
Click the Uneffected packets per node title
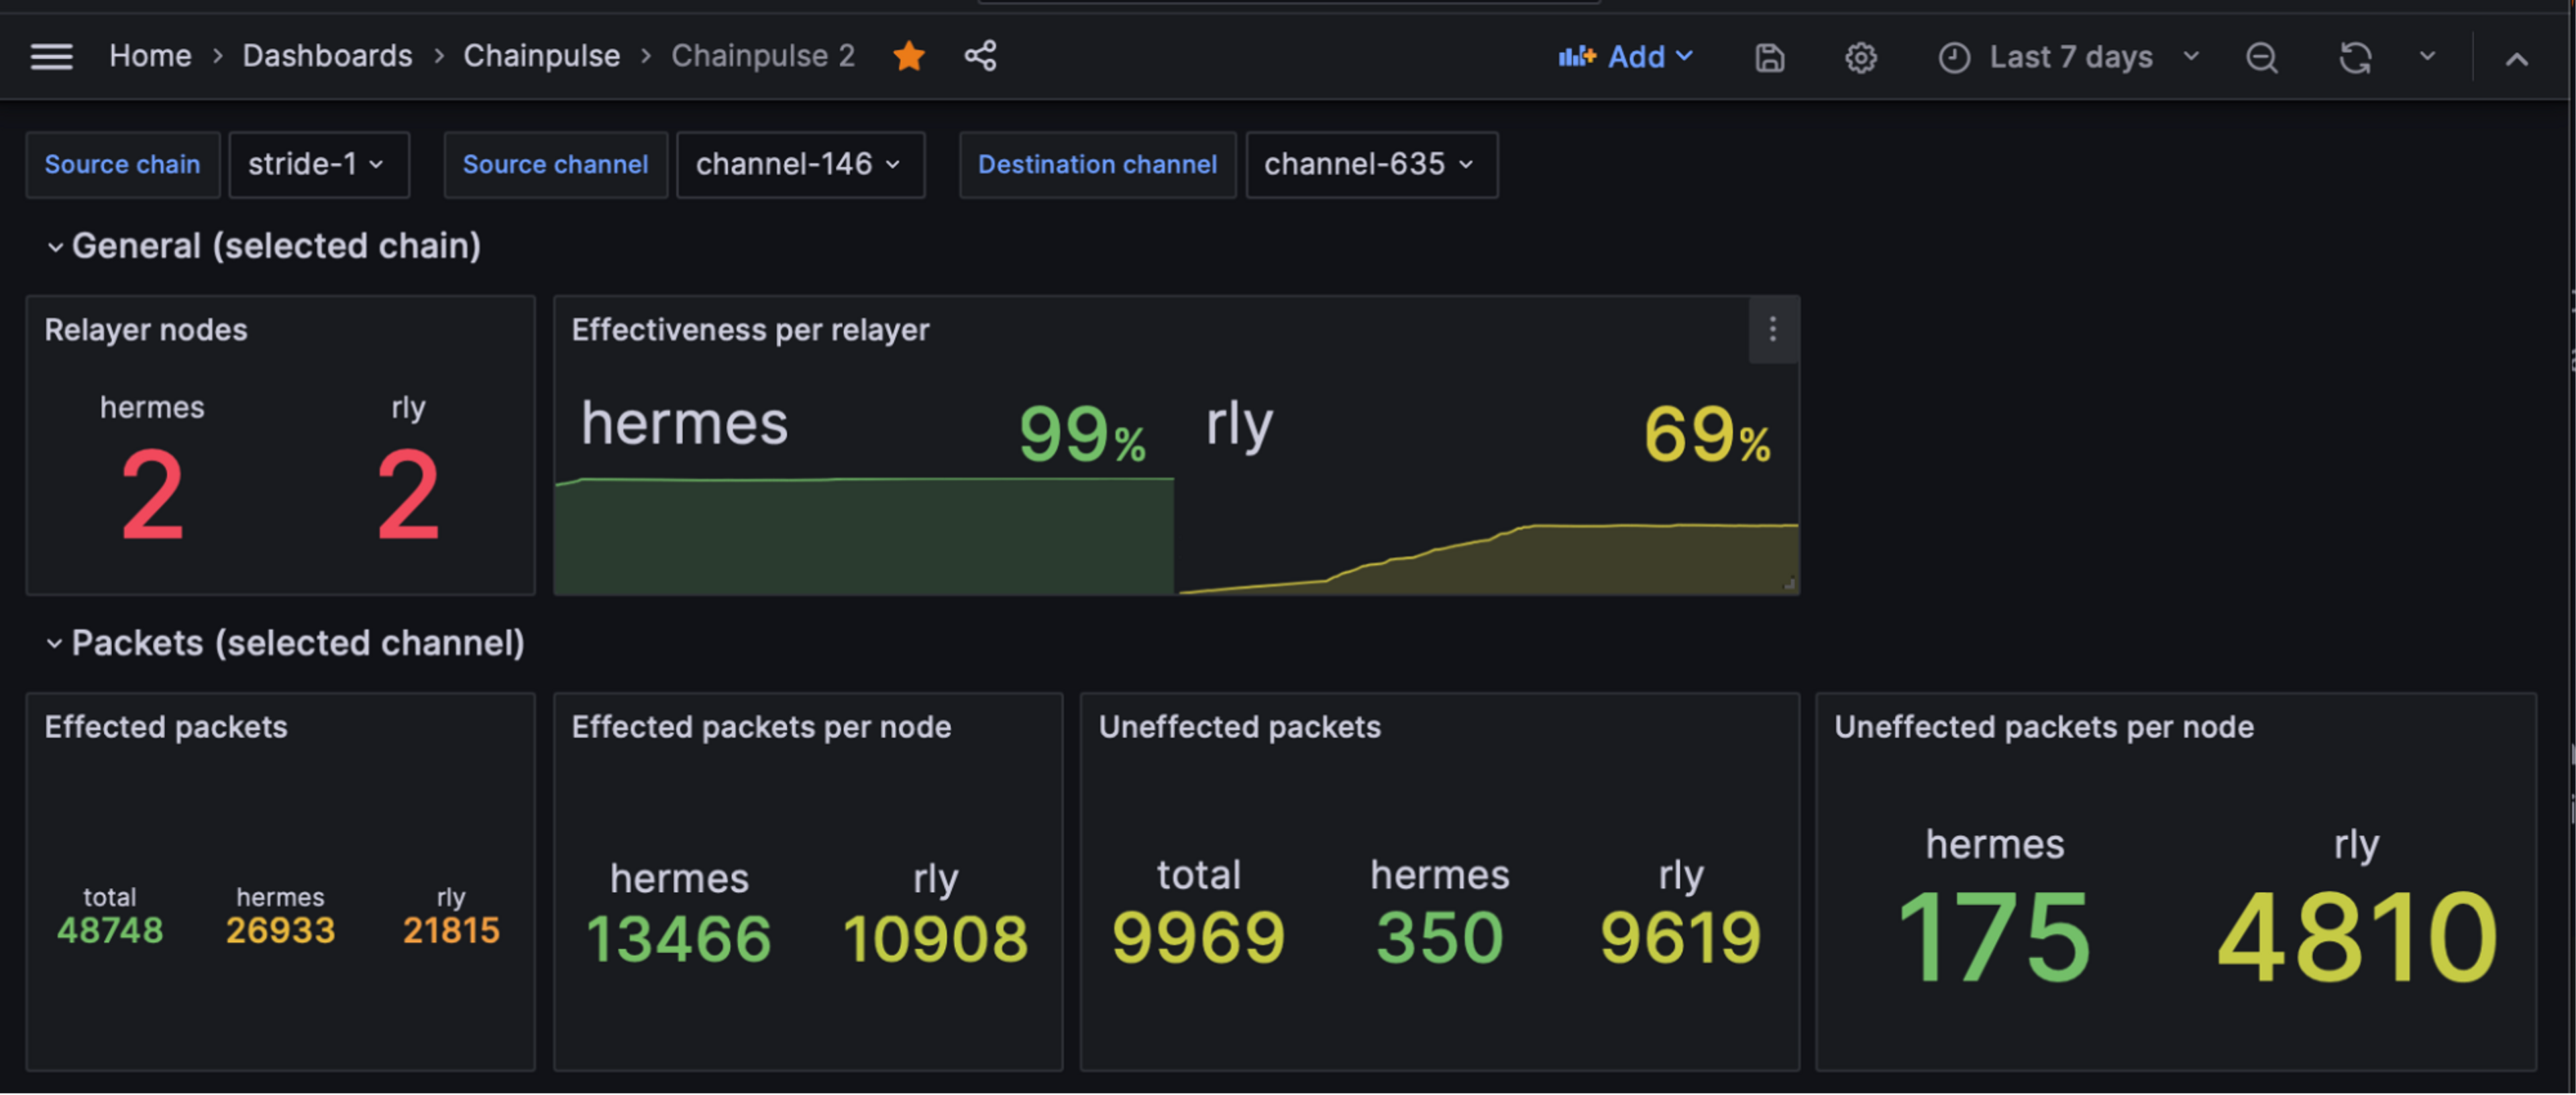coord(2043,727)
